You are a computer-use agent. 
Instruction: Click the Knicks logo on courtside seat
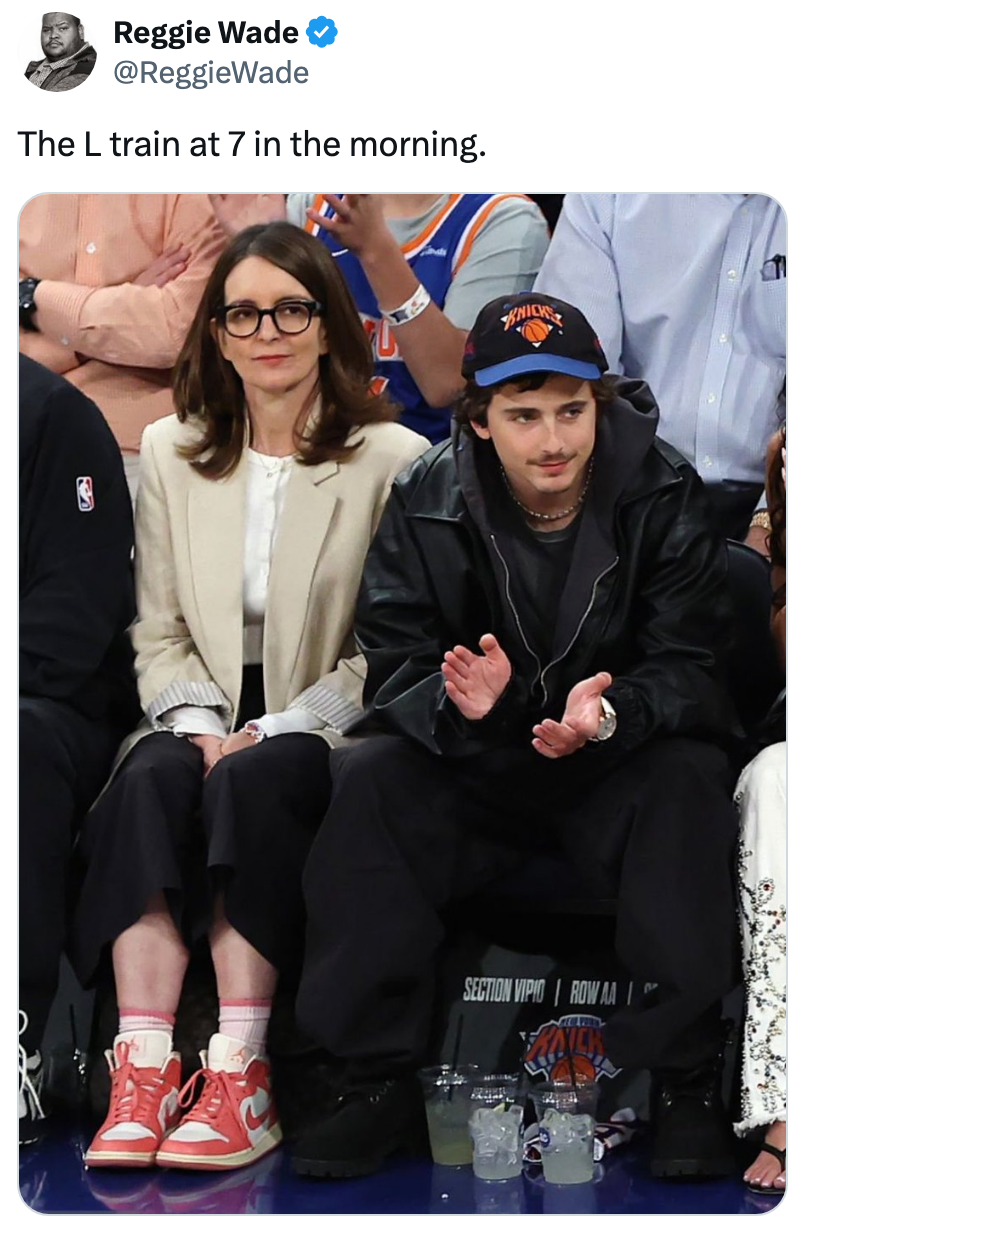click(565, 1047)
